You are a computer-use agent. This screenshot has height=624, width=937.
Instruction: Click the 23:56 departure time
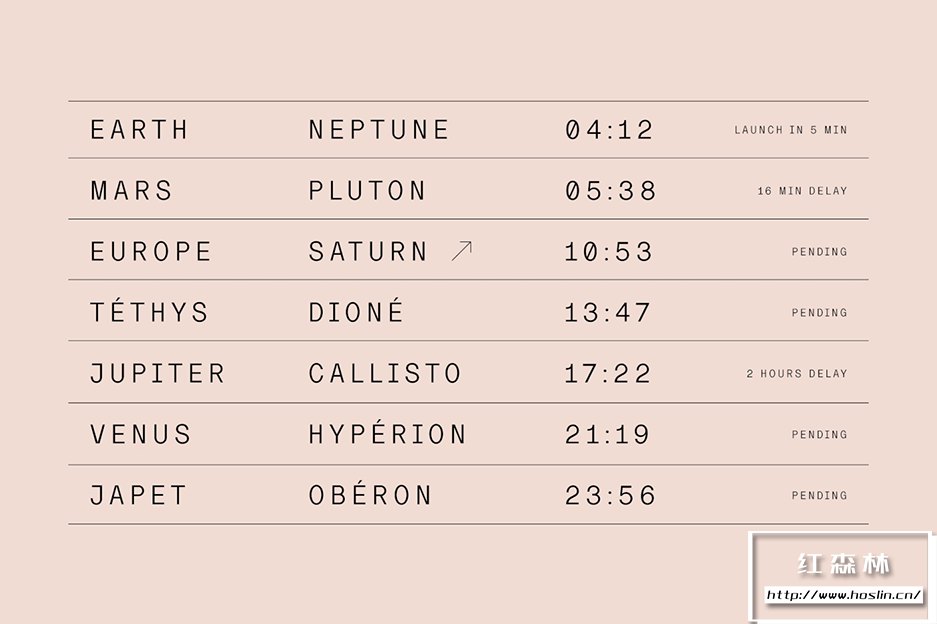coord(610,496)
